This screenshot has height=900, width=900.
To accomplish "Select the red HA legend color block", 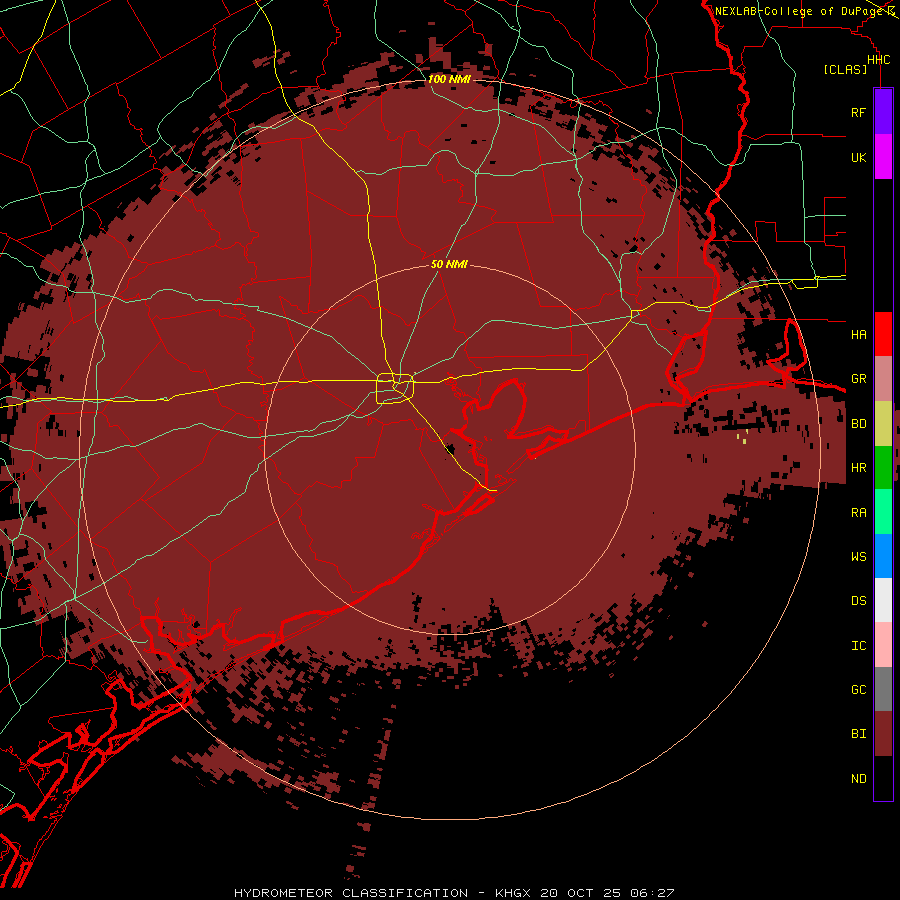I will (x=883, y=334).
